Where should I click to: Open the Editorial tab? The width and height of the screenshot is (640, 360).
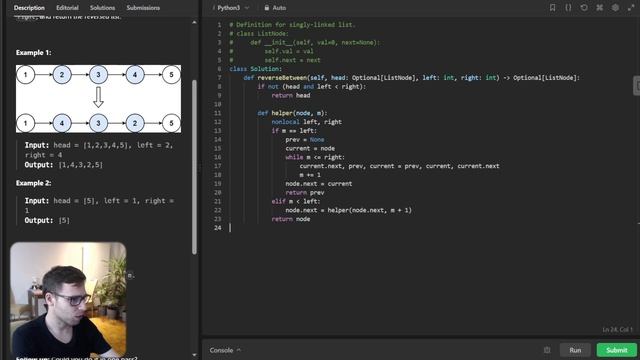tap(67, 8)
